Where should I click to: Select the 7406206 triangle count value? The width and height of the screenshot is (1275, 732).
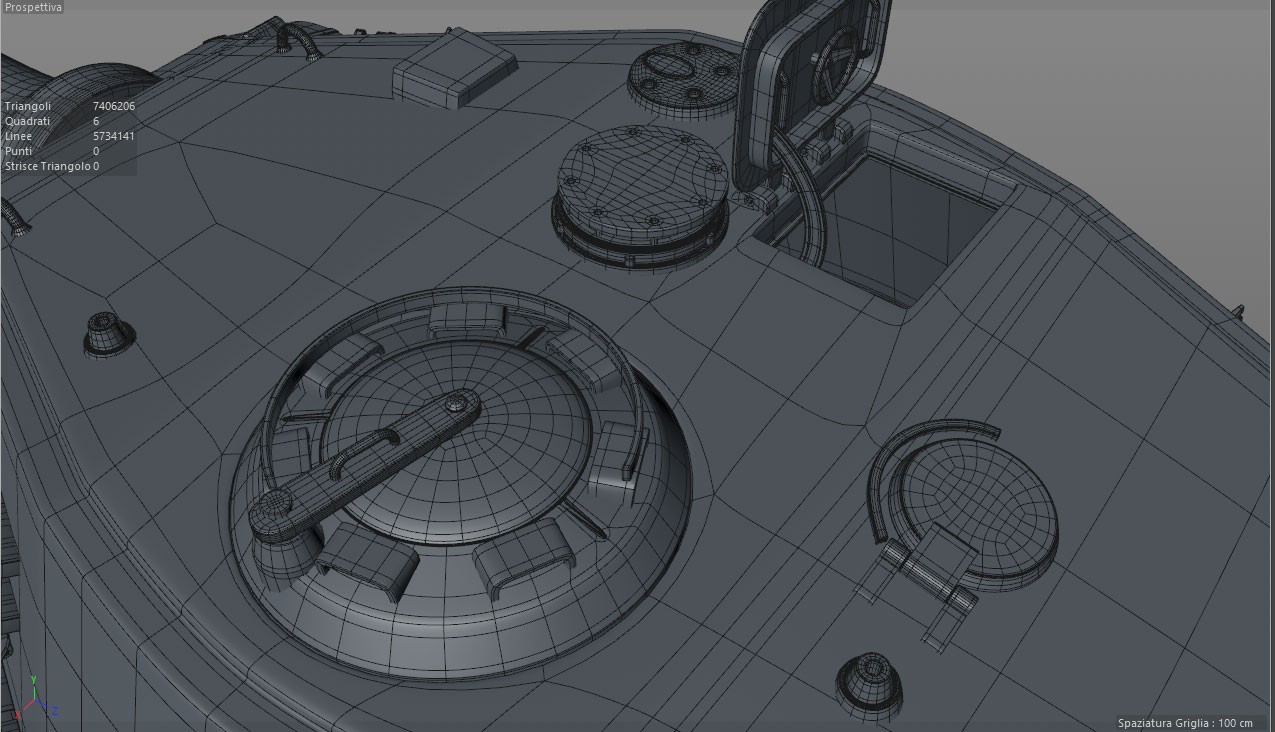point(114,106)
